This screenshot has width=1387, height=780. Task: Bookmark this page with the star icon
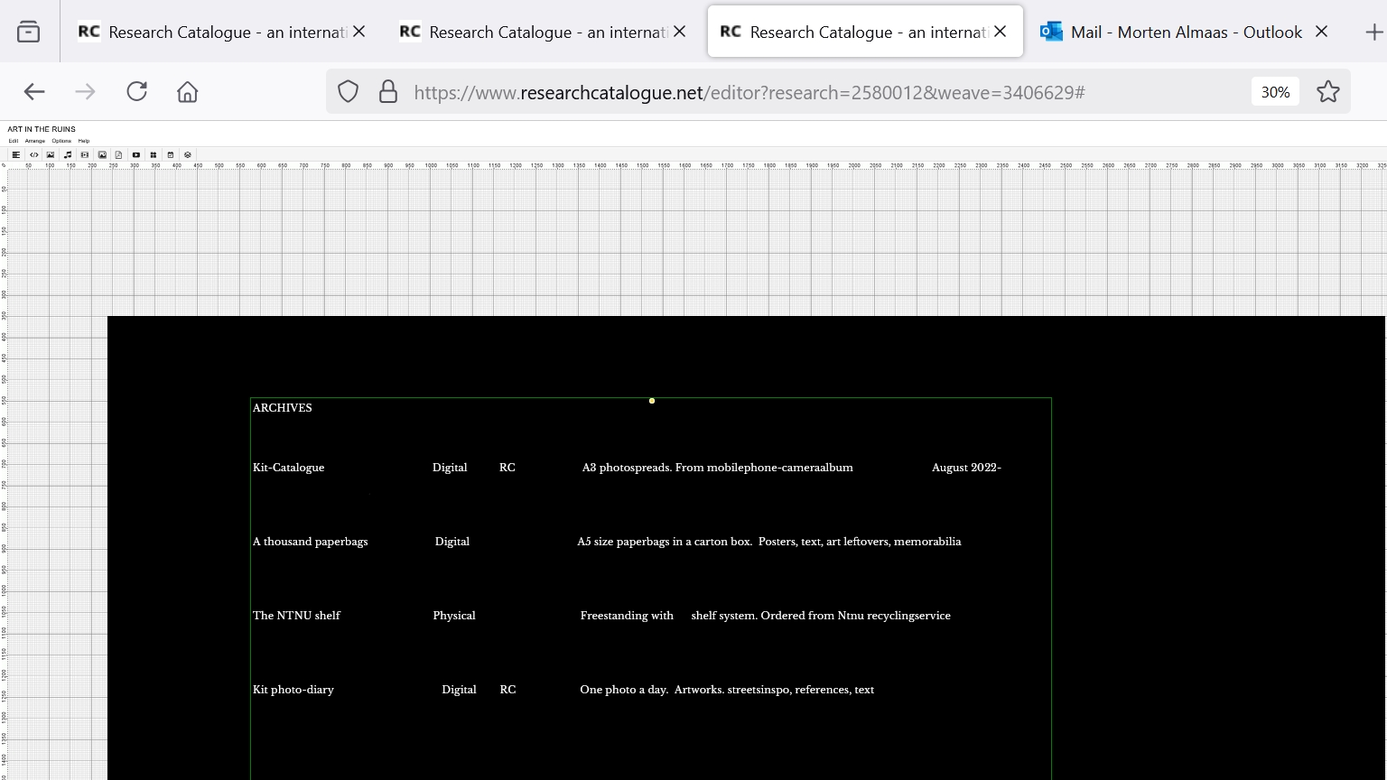pos(1328,92)
